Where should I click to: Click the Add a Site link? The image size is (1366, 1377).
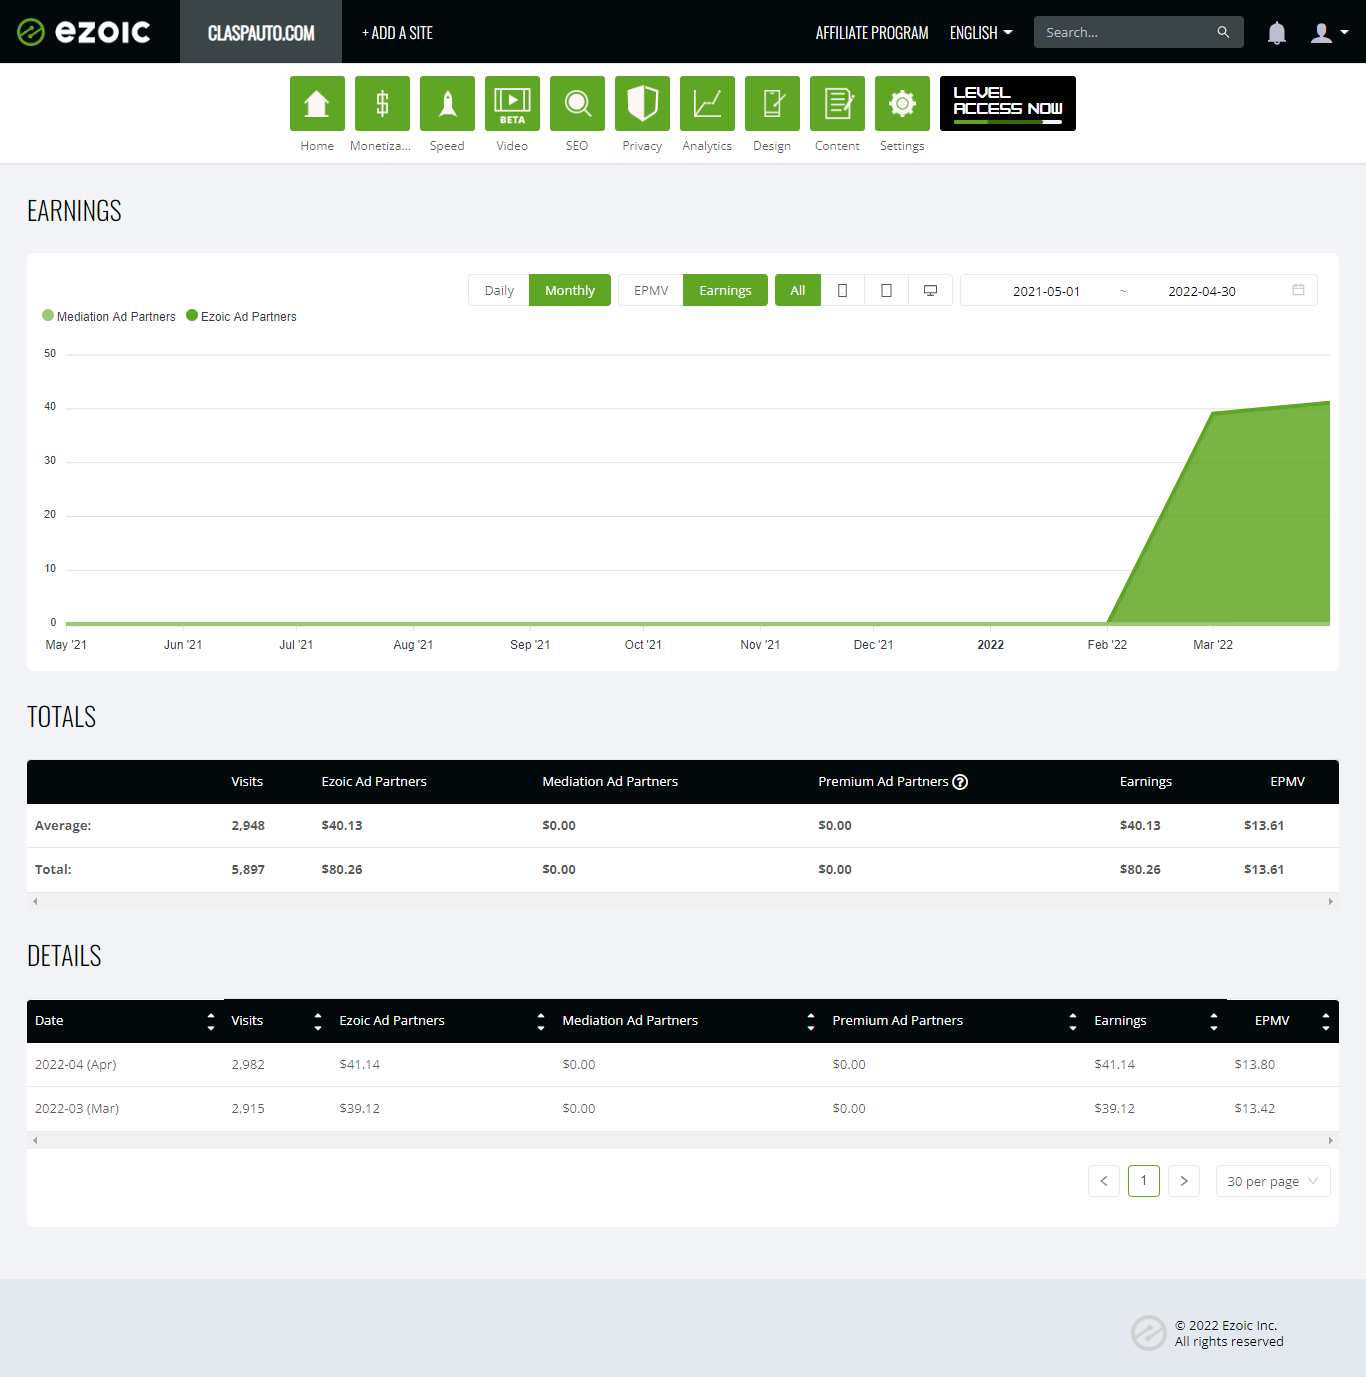pyautogui.click(x=397, y=33)
